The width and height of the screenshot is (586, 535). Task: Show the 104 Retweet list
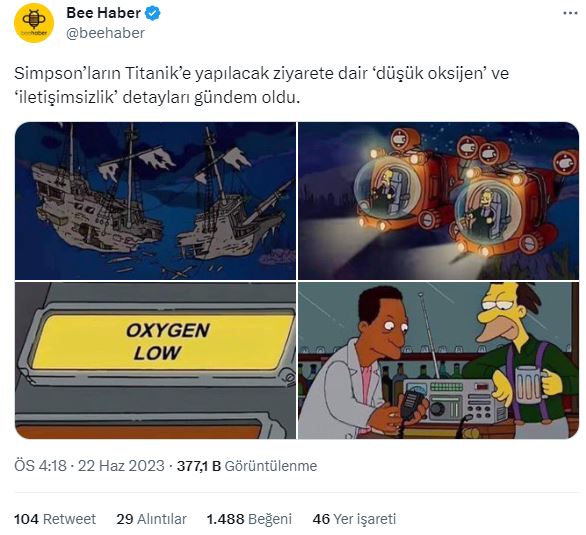tap(55, 519)
